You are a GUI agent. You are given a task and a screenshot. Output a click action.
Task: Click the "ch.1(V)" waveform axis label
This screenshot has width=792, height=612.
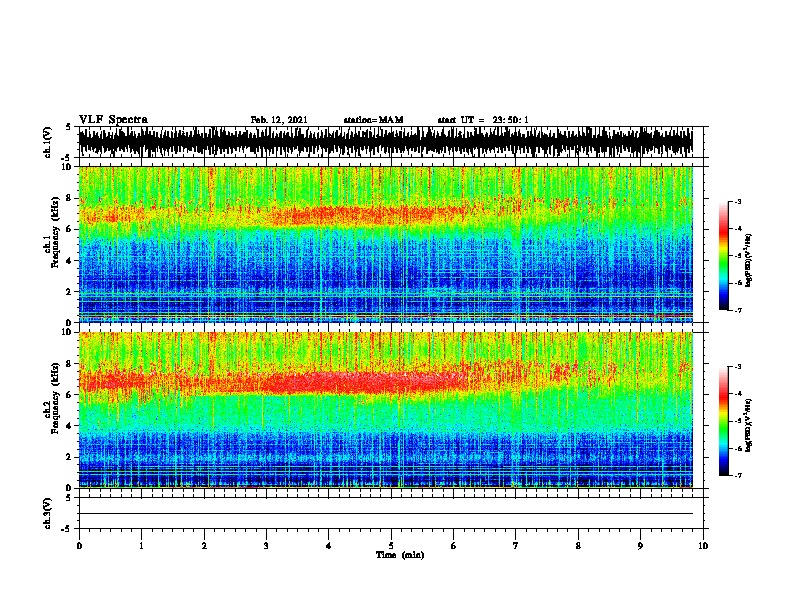48,142
